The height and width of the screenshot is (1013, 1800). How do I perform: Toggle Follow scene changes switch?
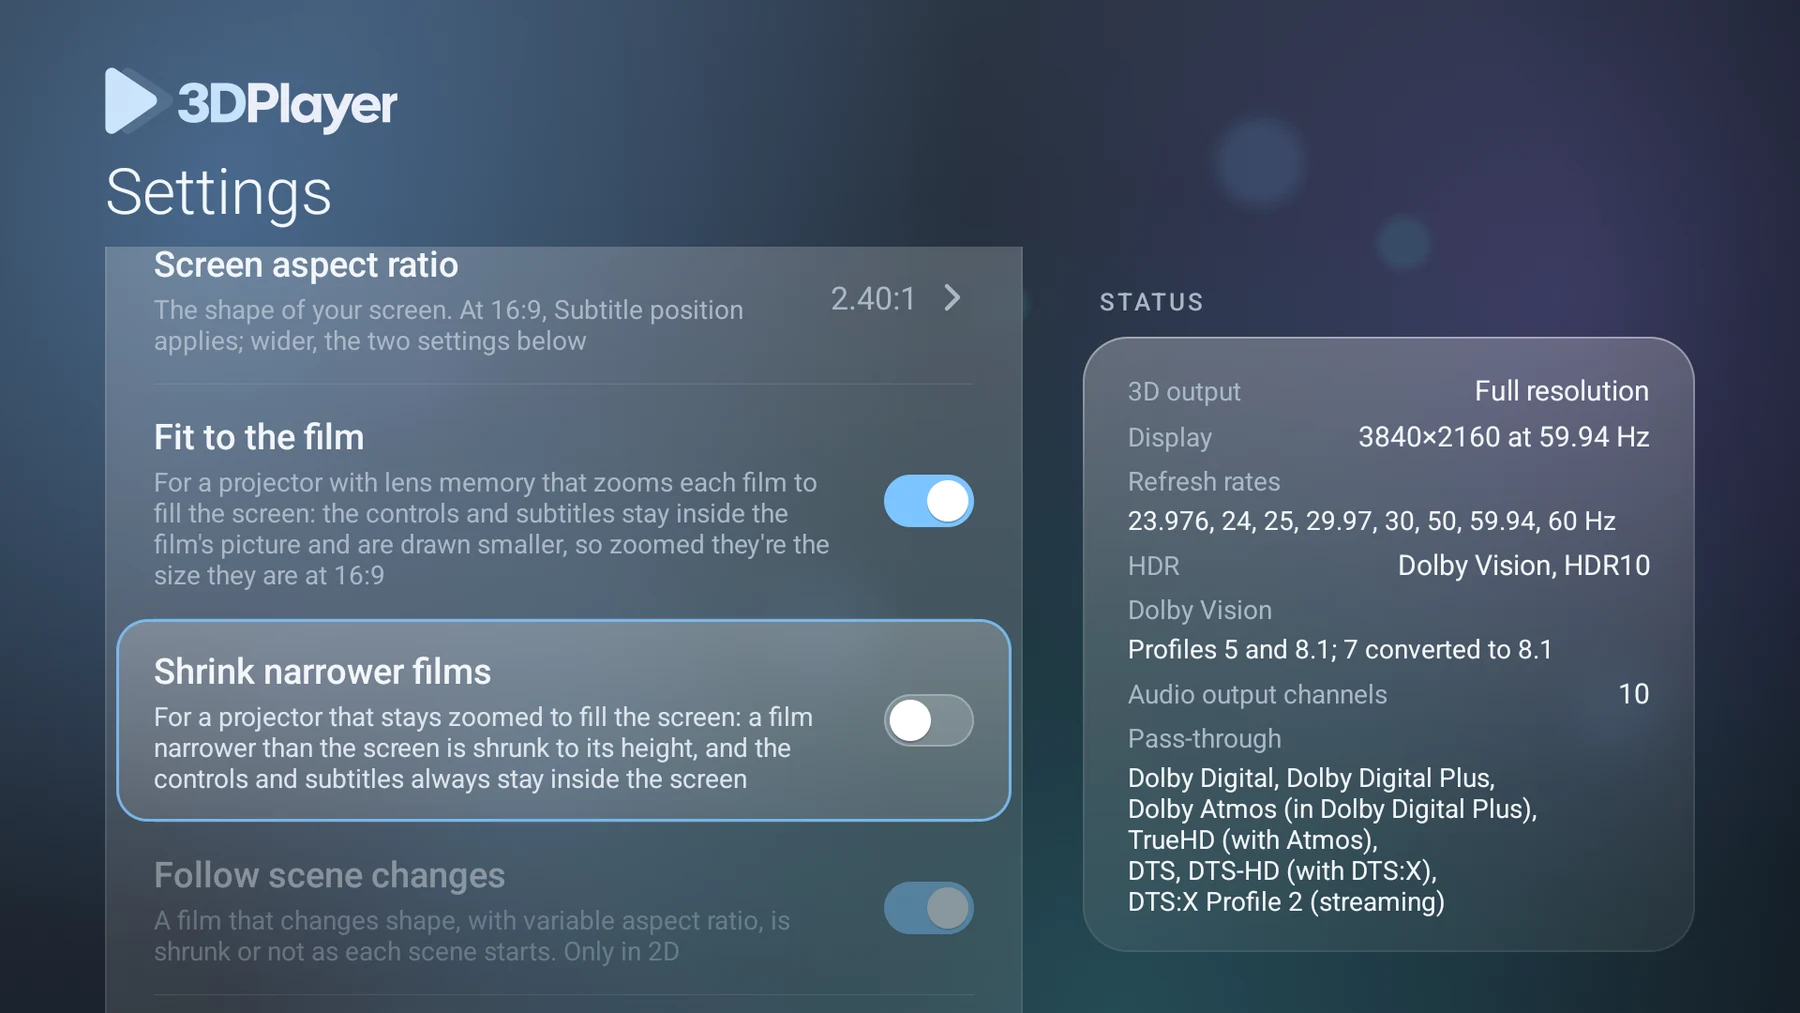pyautogui.click(x=928, y=908)
